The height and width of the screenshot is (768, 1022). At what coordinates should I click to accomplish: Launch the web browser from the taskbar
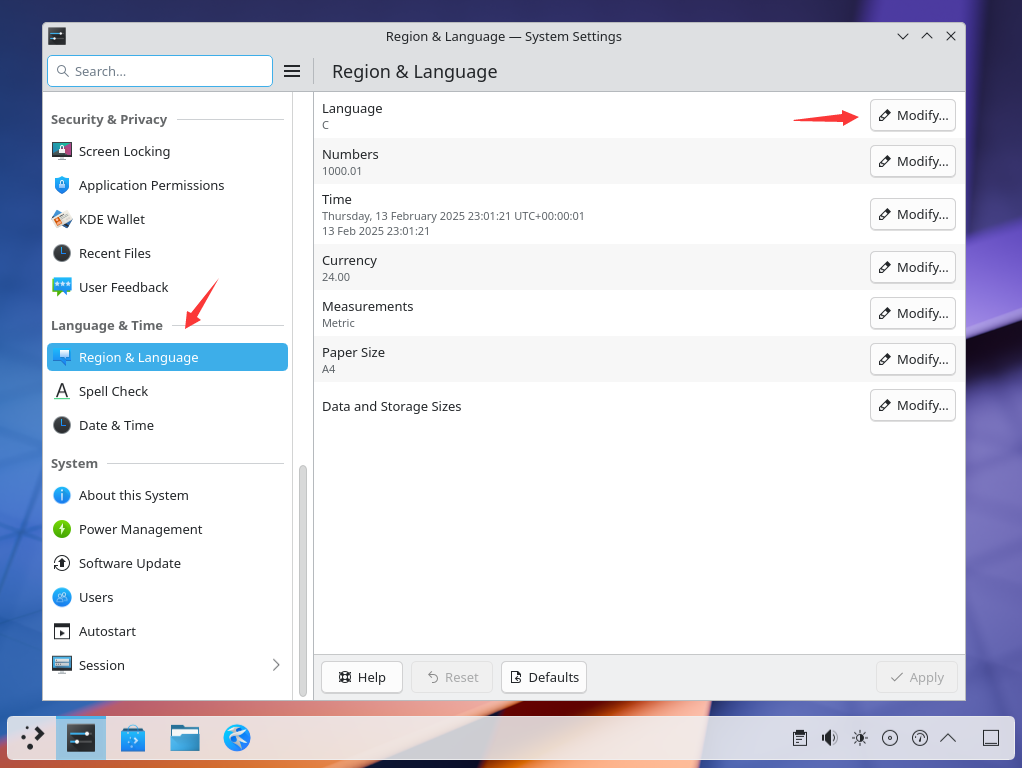pyautogui.click(x=237, y=738)
